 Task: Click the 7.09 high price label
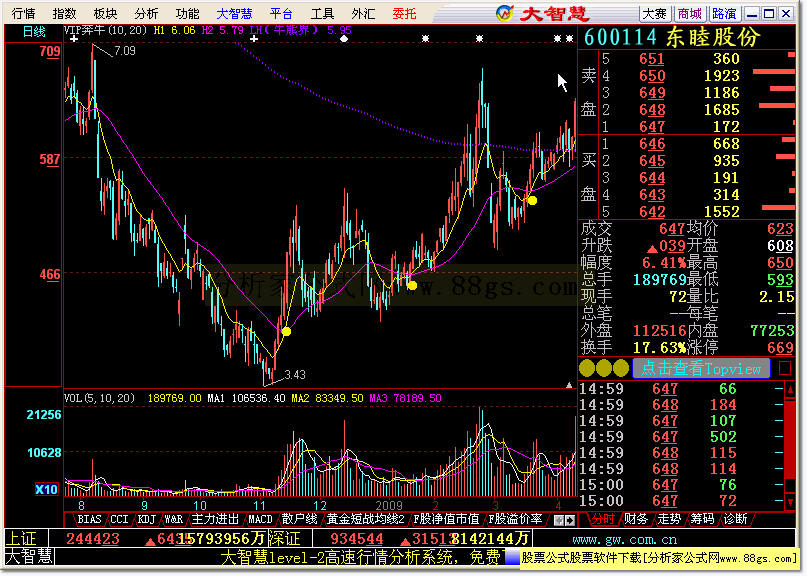[x=125, y=51]
